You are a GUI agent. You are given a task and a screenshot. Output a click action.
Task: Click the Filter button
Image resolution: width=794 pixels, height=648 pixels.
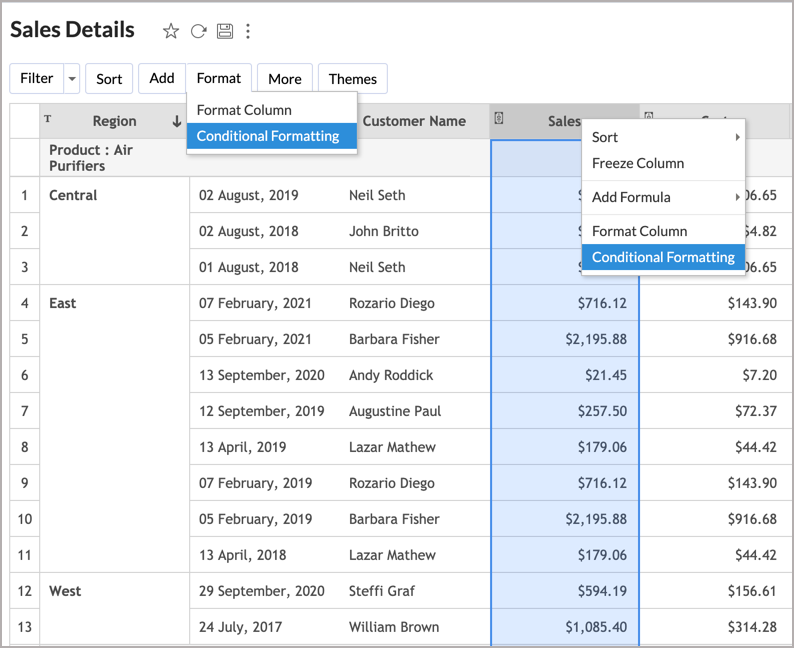point(37,79)
